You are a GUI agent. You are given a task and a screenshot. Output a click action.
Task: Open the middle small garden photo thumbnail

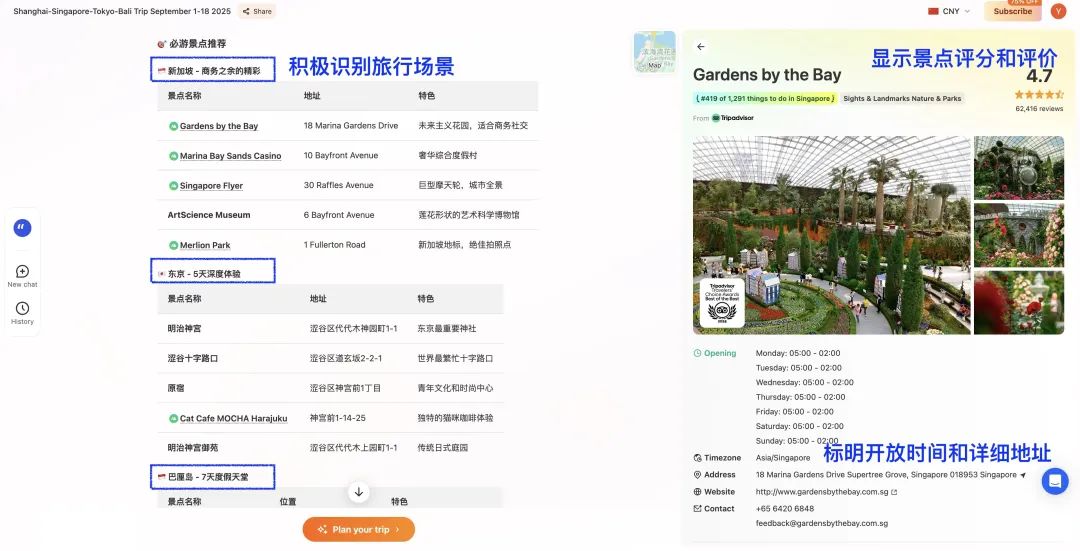point(1019,235)
